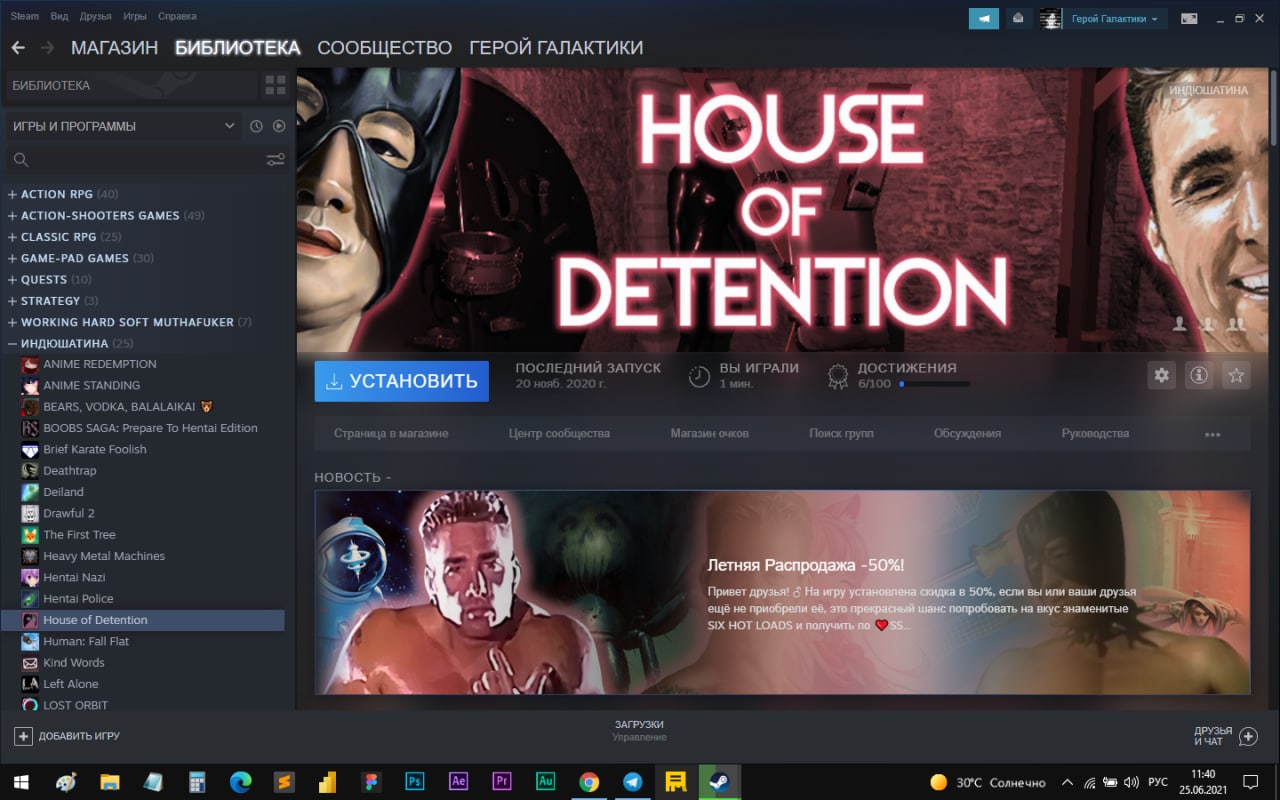The height and width of the screenshot is (800, 1280).
Task: Show game information icon
Action: click(1199, 375)
